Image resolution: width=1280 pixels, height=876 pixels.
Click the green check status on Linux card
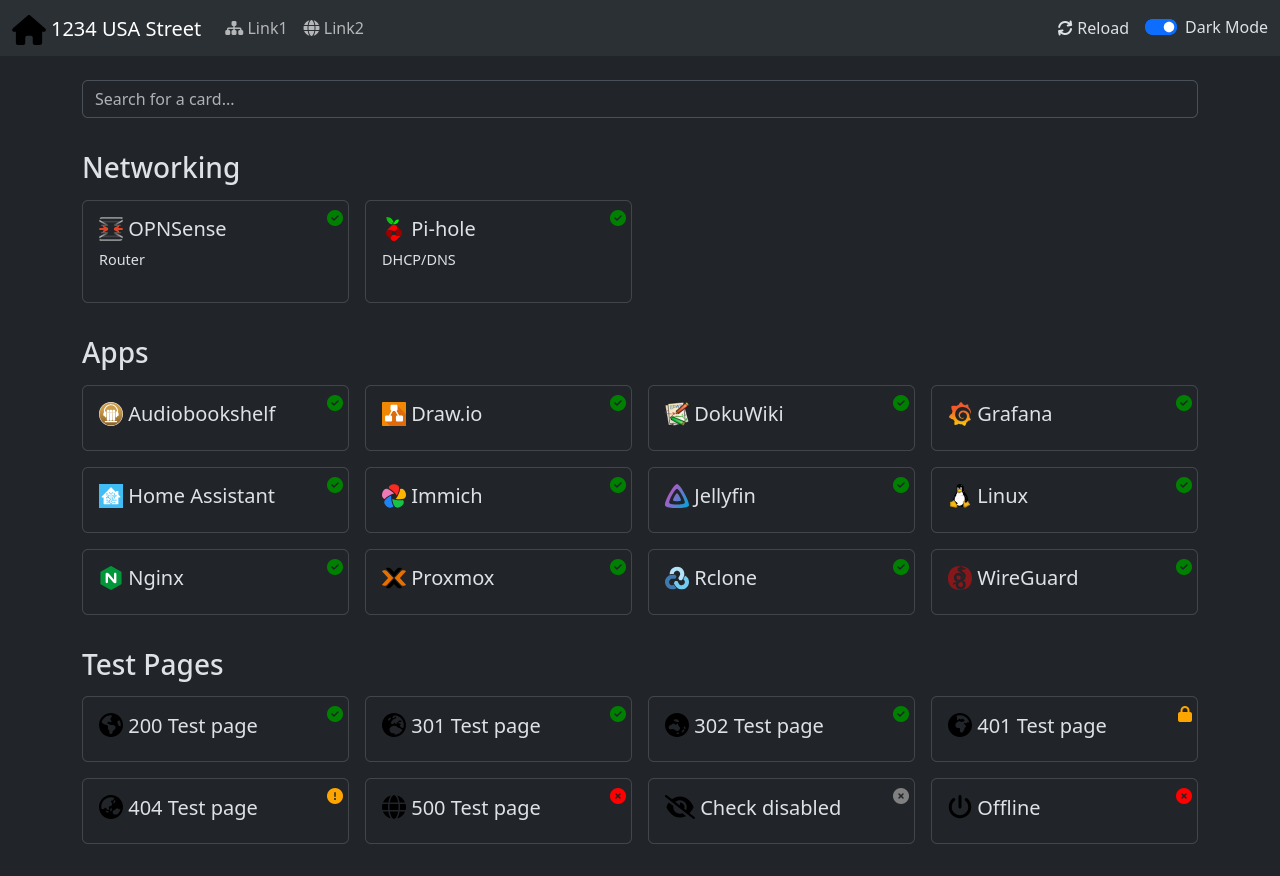(x=1184, y=485)
